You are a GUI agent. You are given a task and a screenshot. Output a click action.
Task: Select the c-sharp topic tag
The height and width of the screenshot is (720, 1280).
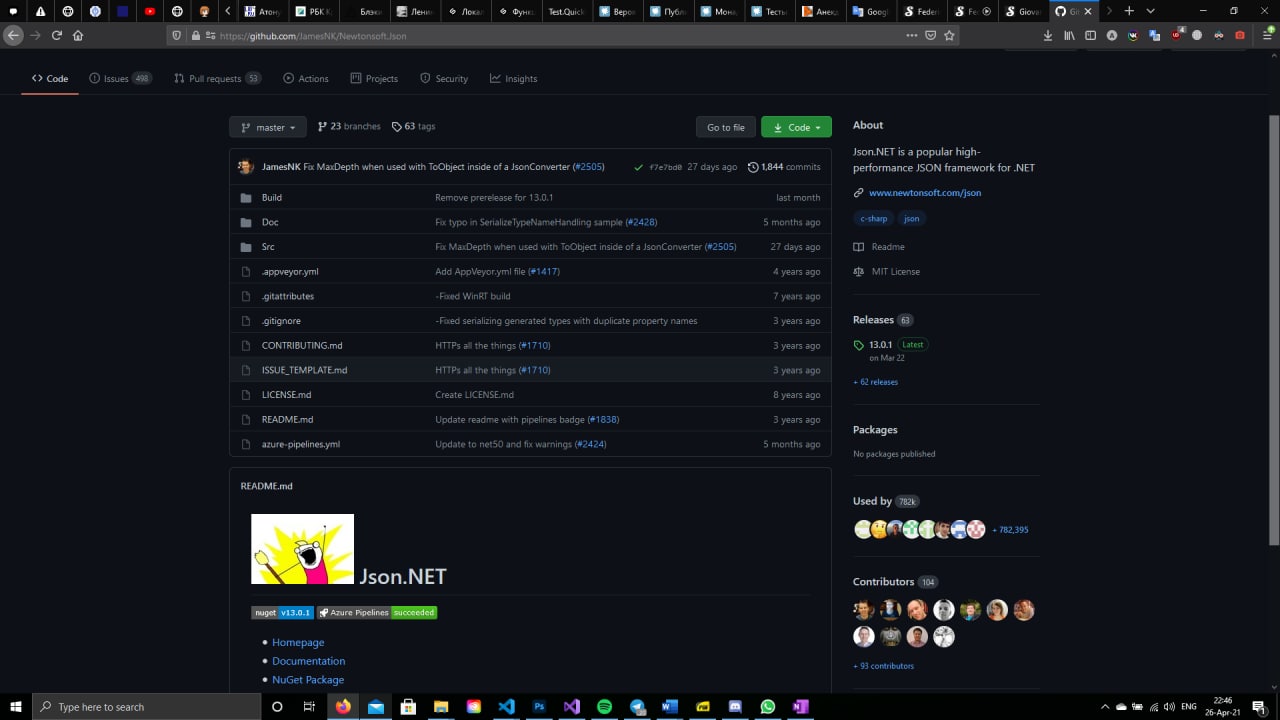[873, 218]
